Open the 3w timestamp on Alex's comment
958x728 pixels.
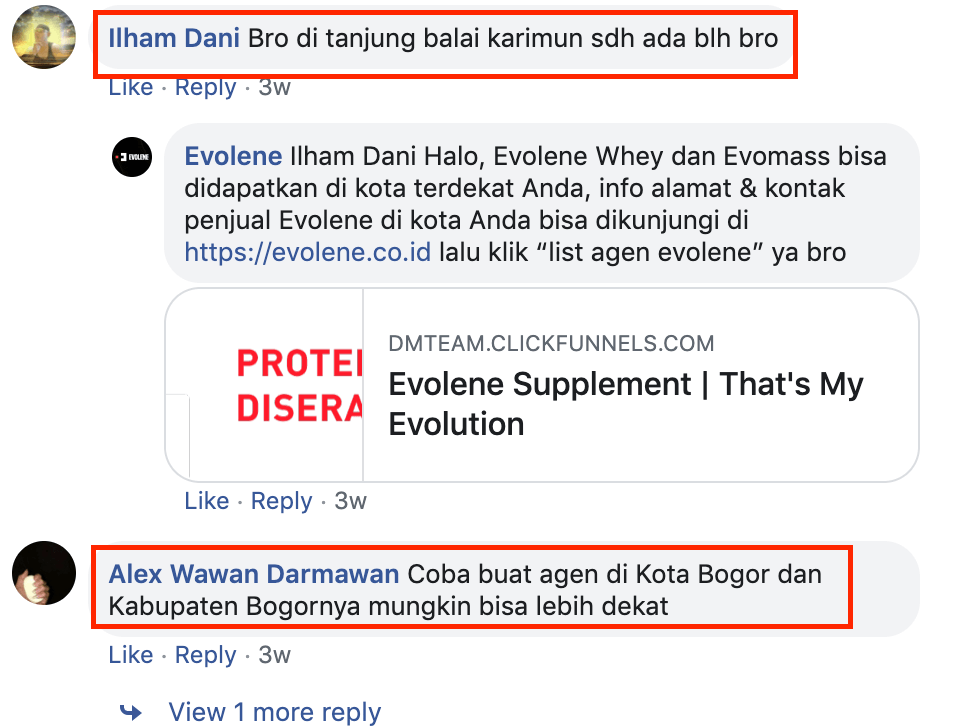pyautogui.click(x=274, y=655)
